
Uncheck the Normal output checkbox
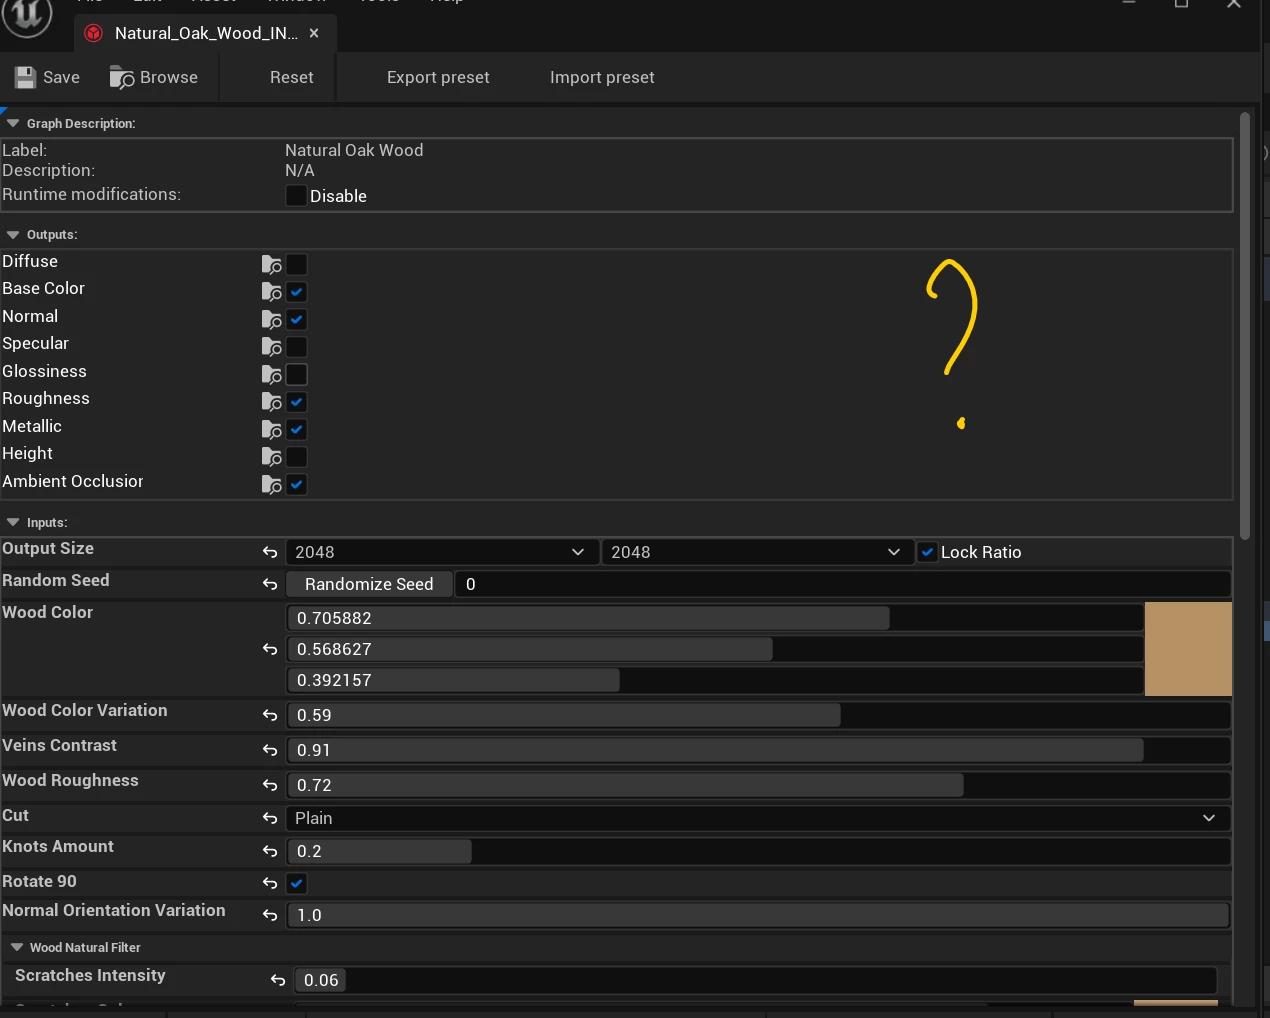click(296, 319)
